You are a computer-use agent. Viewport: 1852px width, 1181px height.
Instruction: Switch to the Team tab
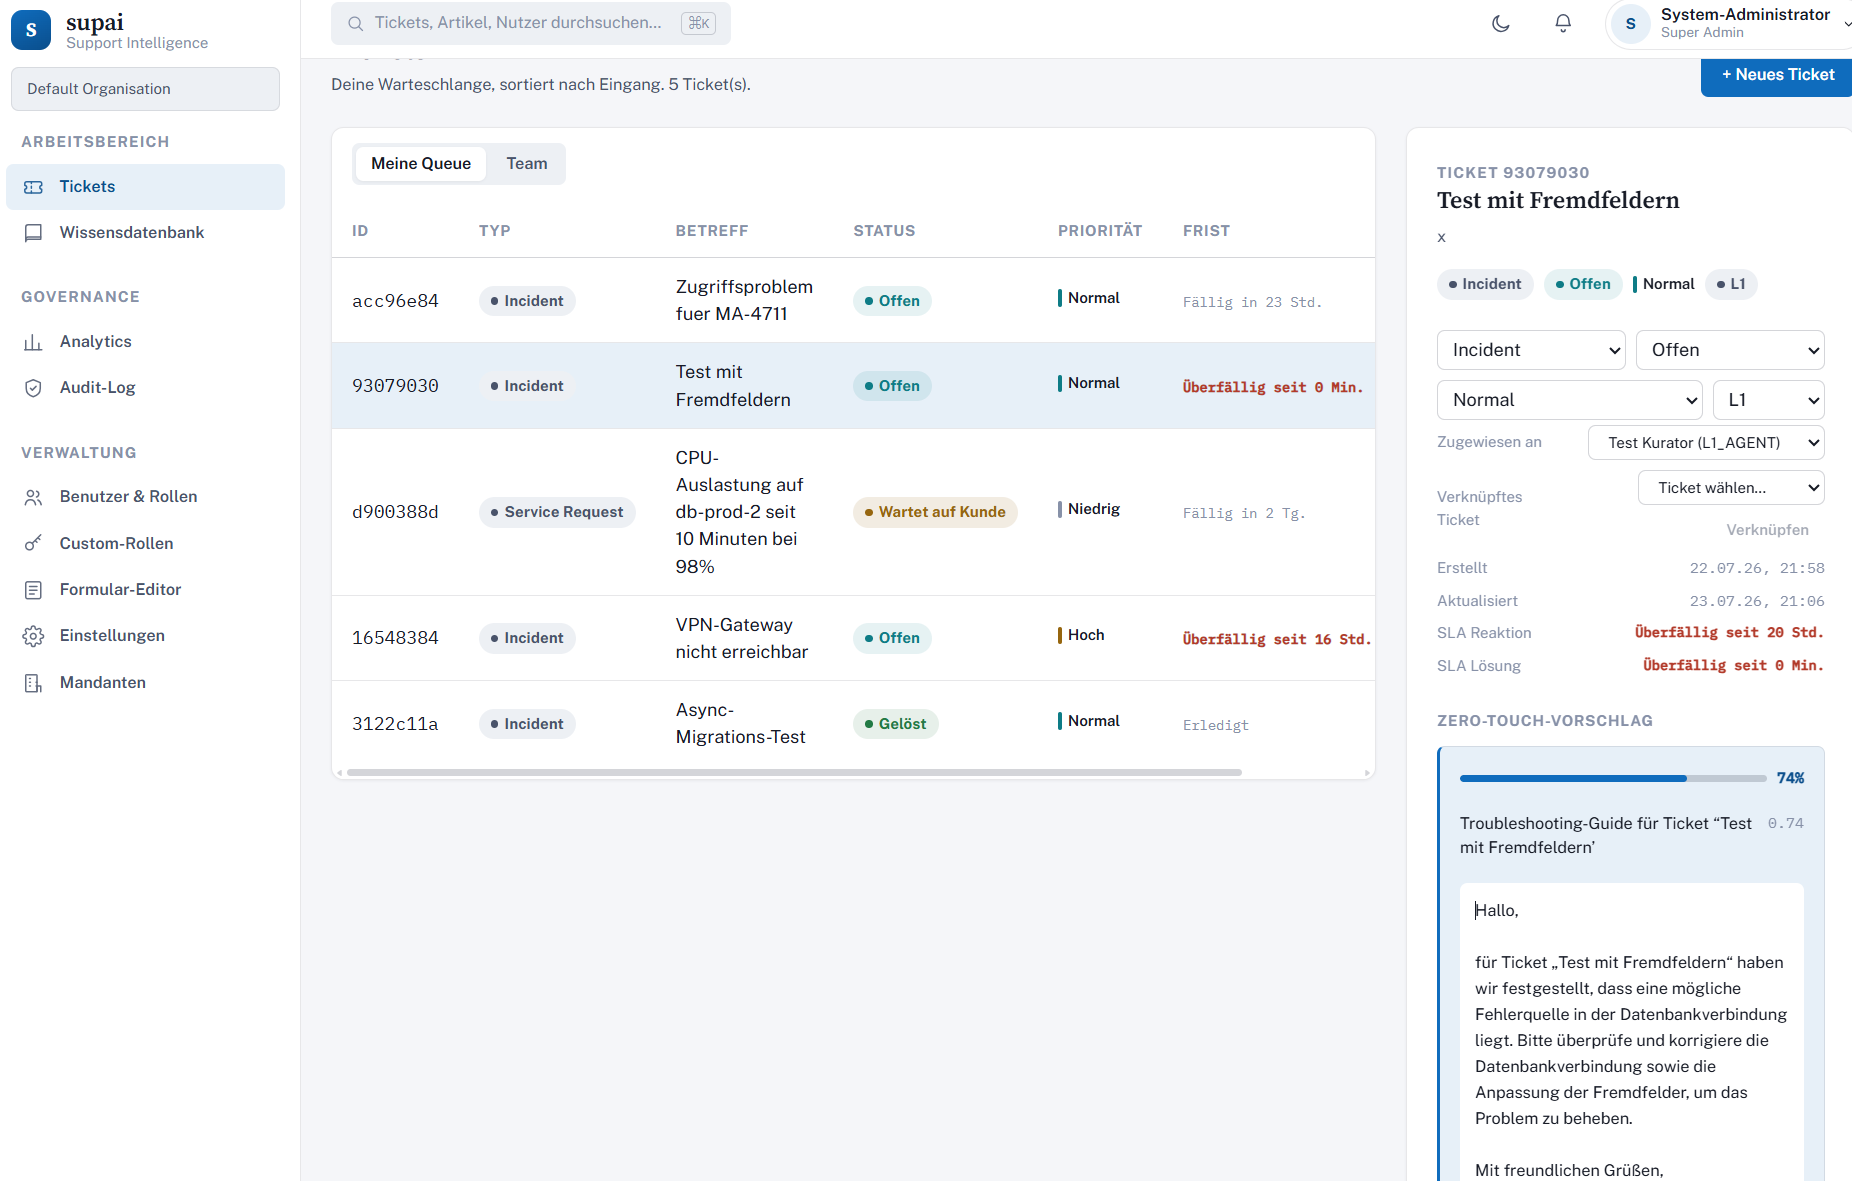click(527, 164)
